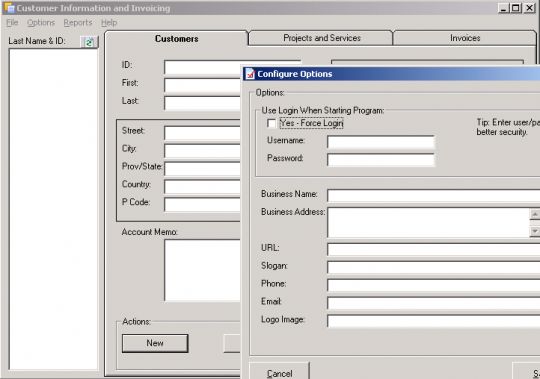This screenshot has width=540, height=379.
Task: Click Business Address scrollbar up arrow
Action: click(534, 214)
